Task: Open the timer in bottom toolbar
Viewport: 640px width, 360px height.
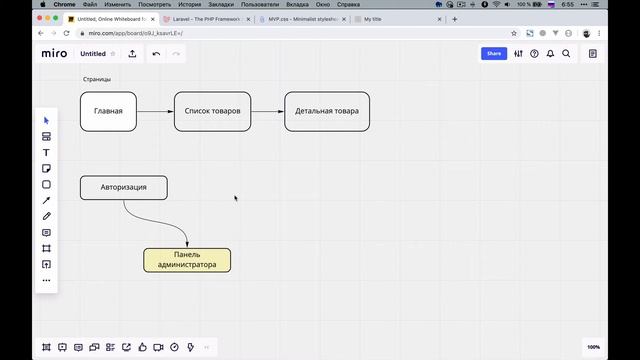Action: (x=174, y=347)
